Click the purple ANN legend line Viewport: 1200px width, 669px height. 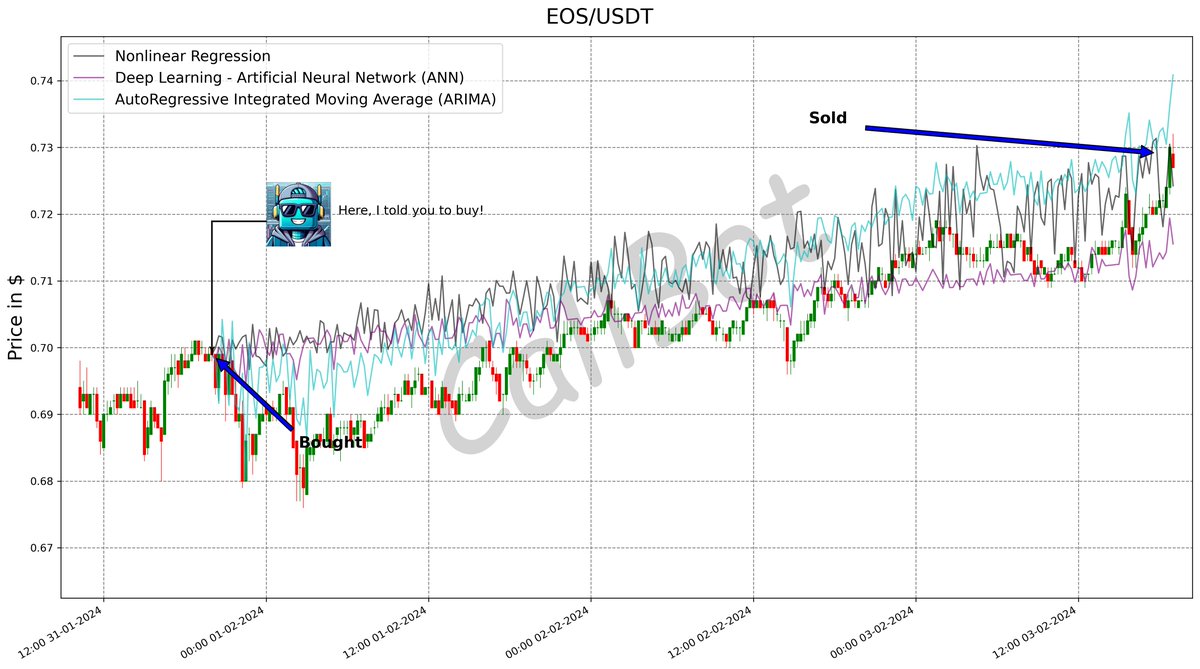89,78
